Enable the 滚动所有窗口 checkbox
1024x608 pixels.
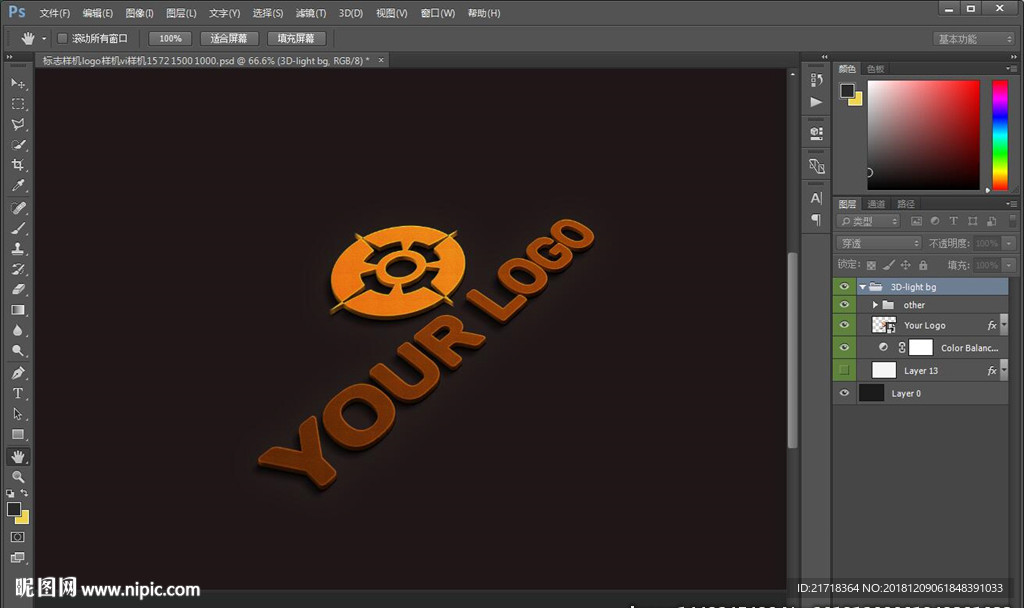(62, 38)
